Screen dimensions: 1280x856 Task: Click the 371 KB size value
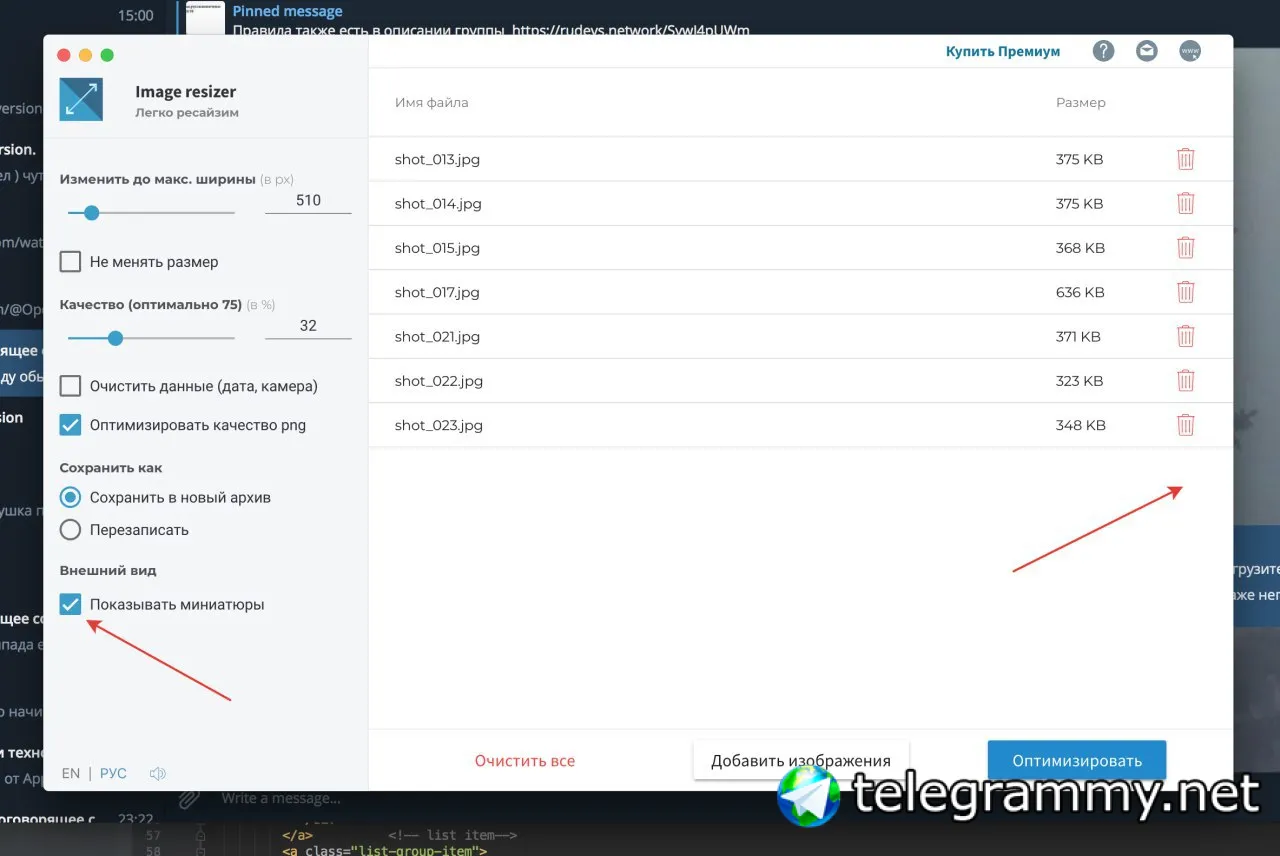1078,337
